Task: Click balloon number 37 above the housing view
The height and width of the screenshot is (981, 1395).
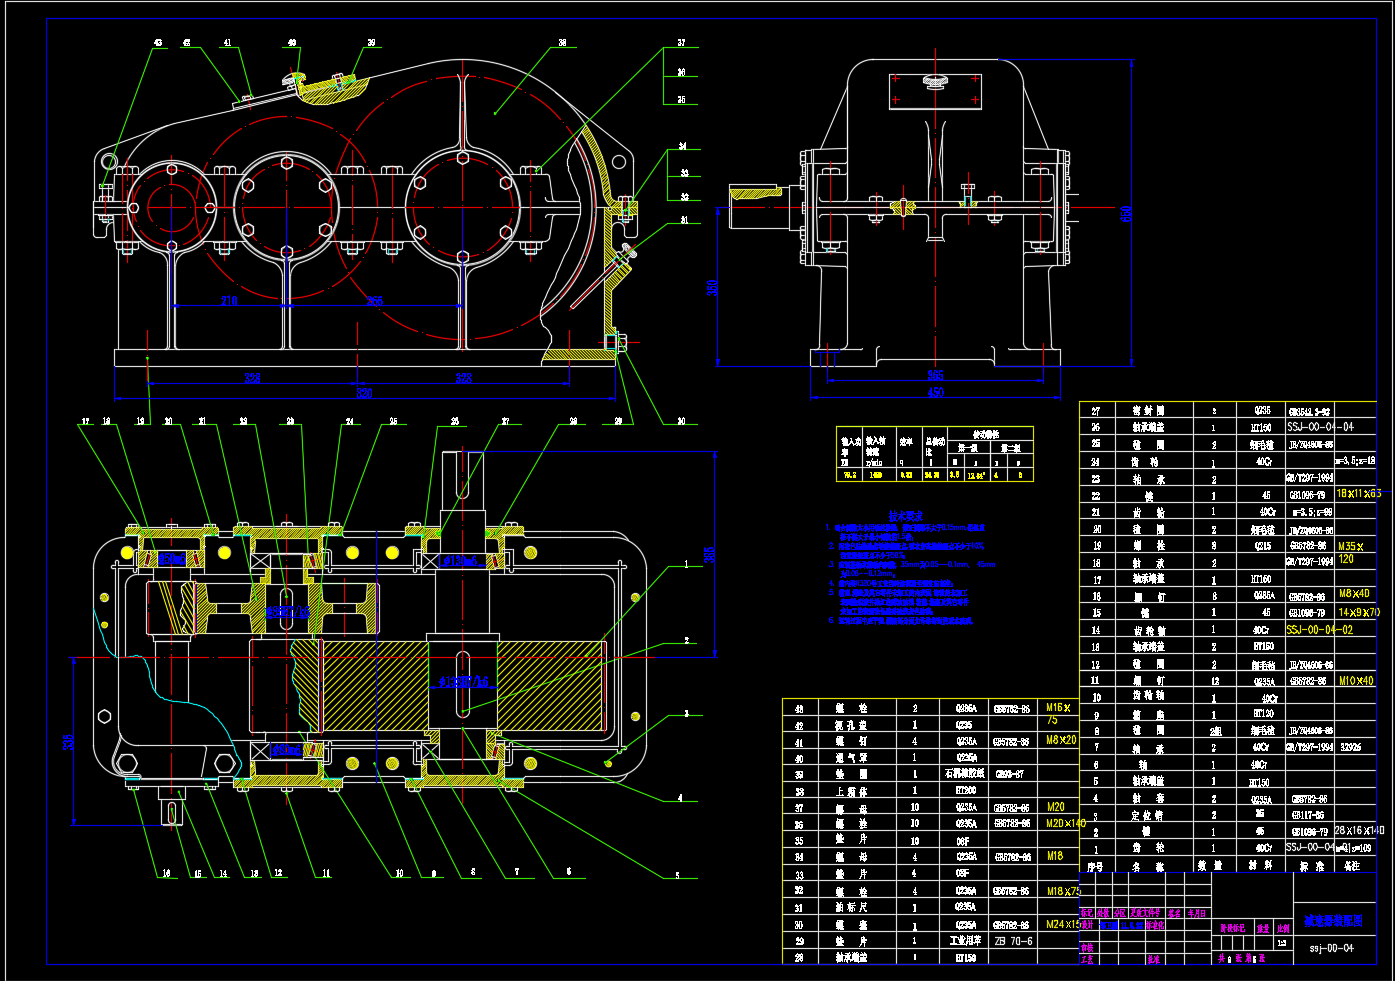Action: tap(681, 42)
